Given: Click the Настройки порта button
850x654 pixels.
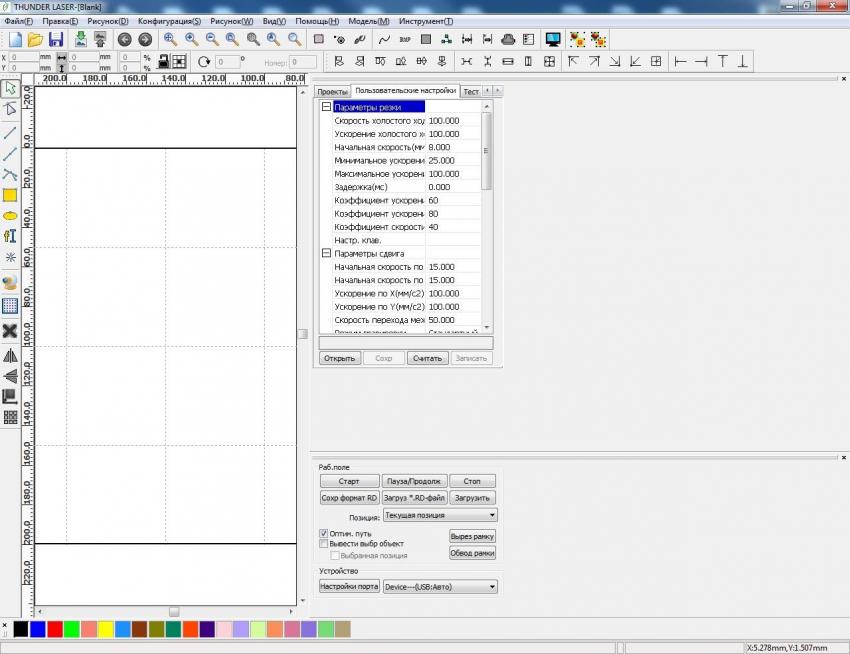Looking at the screenshot, I should tap(348, 587).
